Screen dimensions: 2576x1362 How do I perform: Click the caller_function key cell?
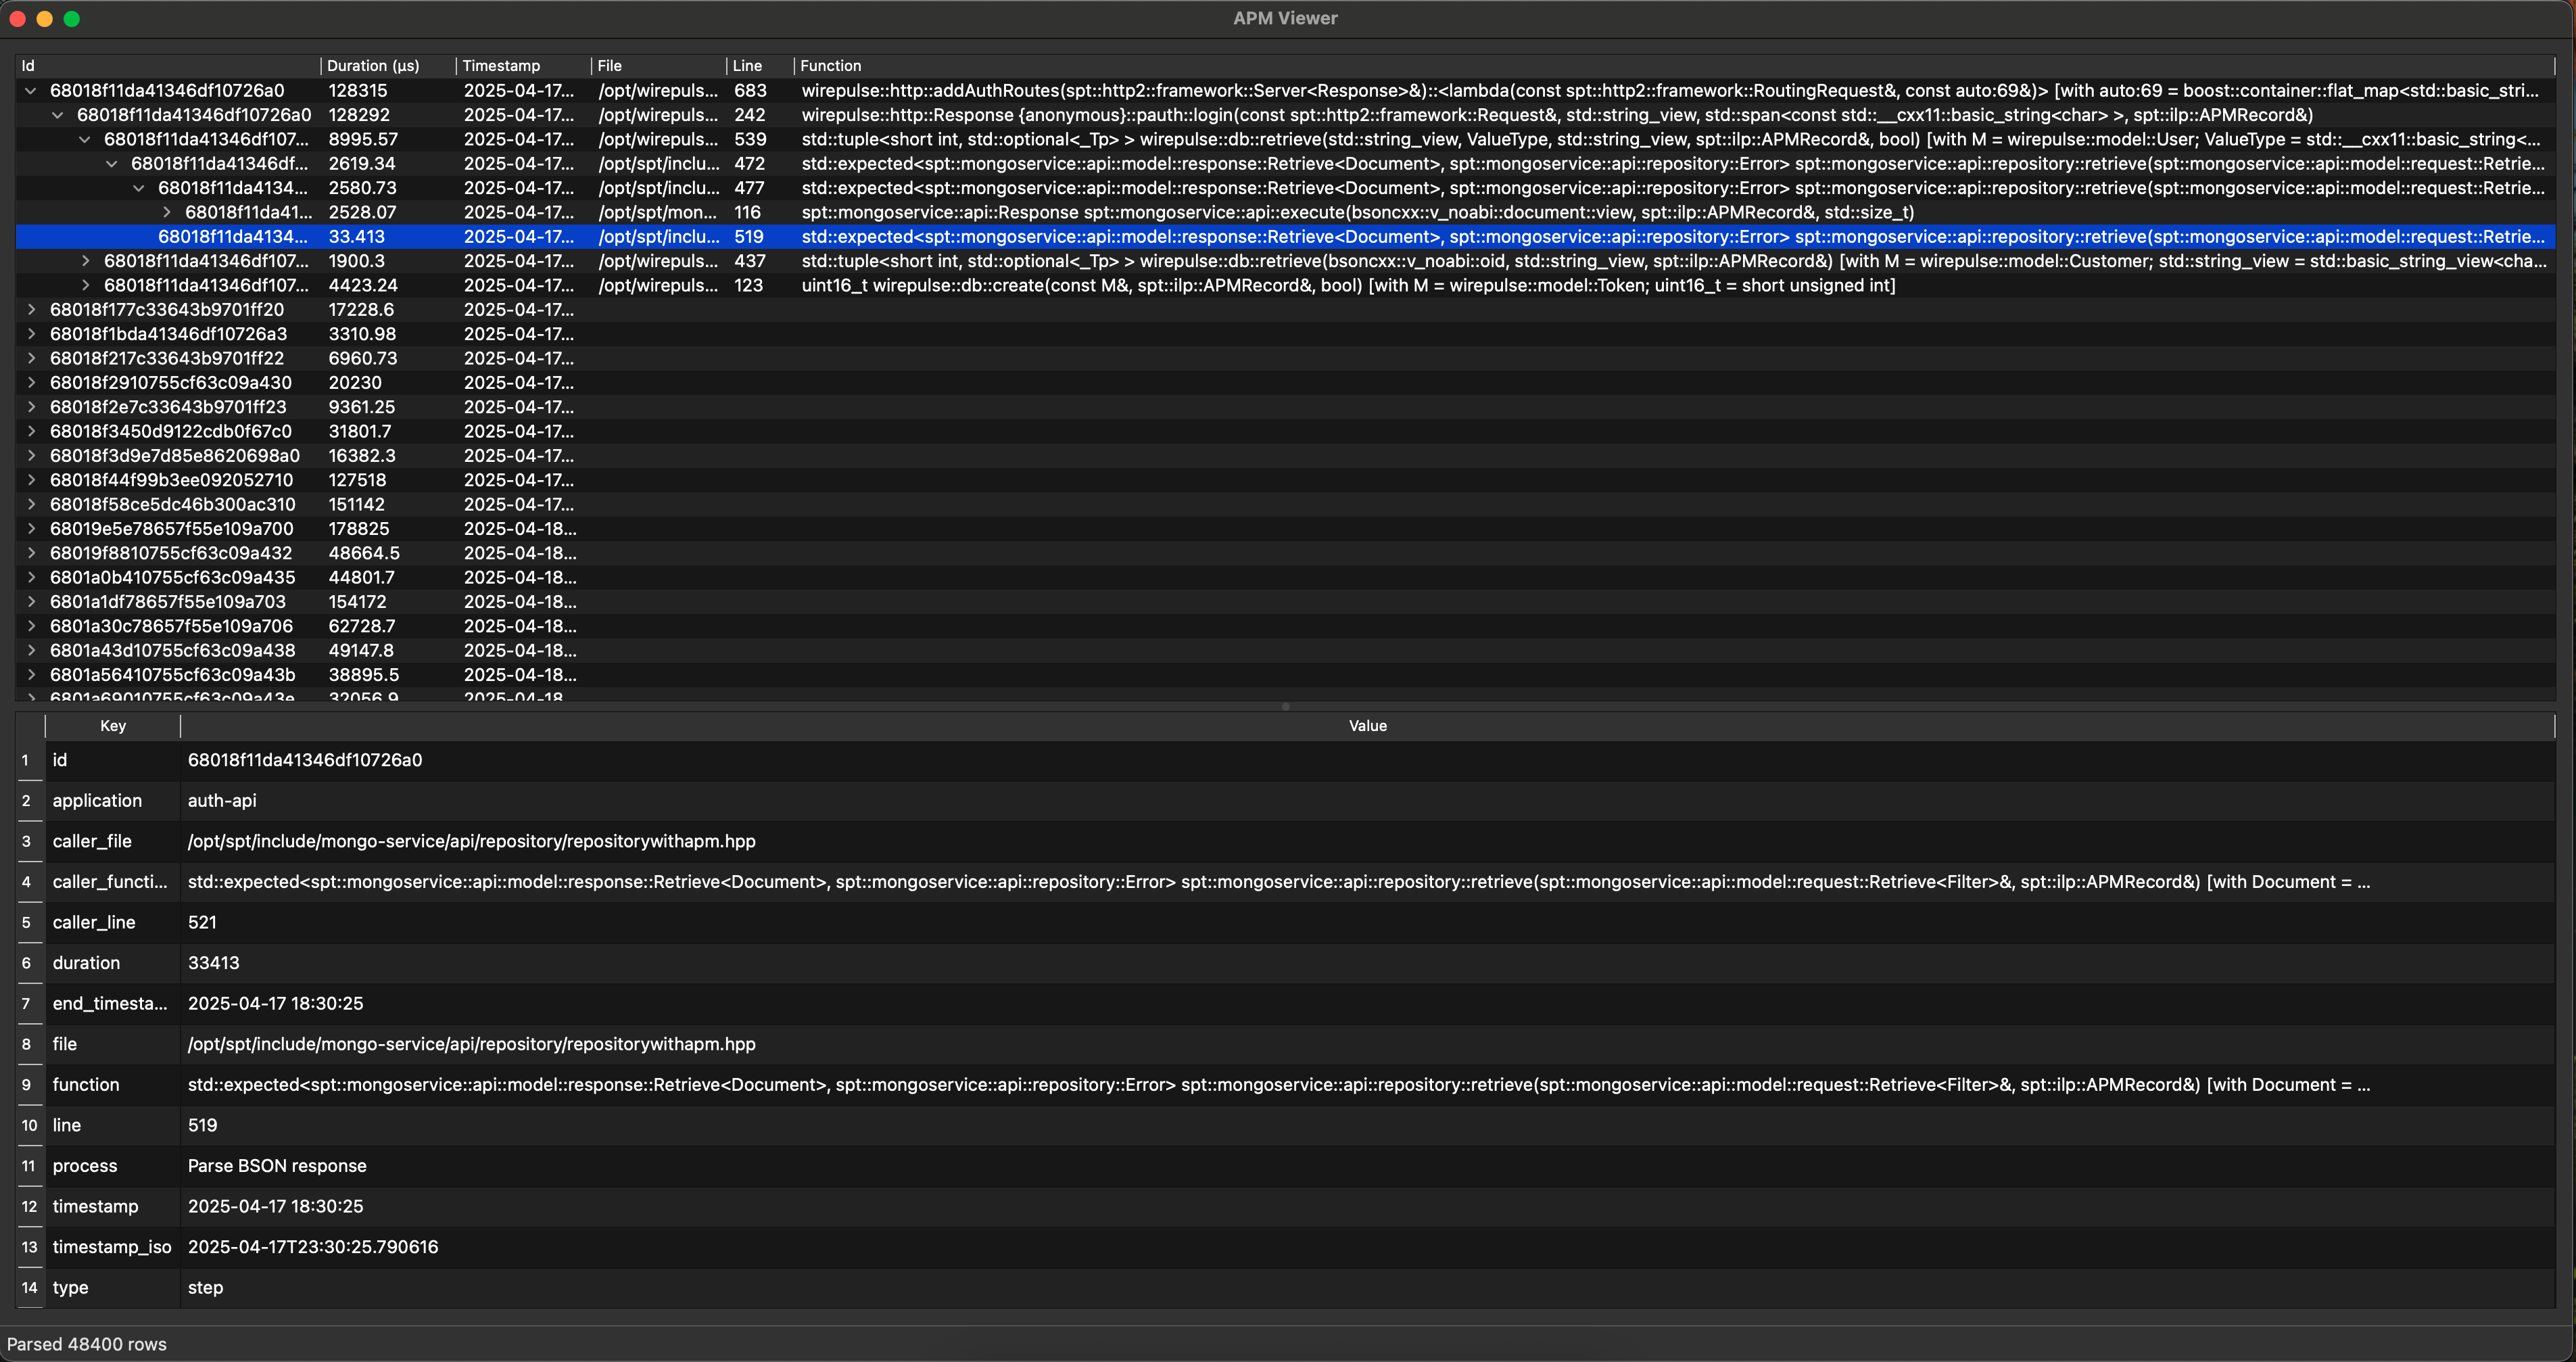(113, 882)
